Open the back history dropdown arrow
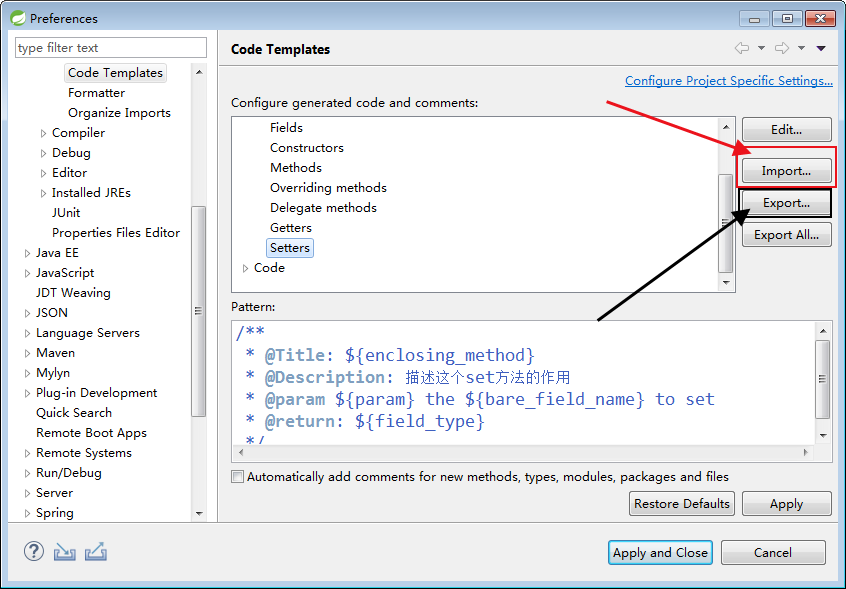Image resolution: width=846 pixels, height=589 pixels. (761, 48)
